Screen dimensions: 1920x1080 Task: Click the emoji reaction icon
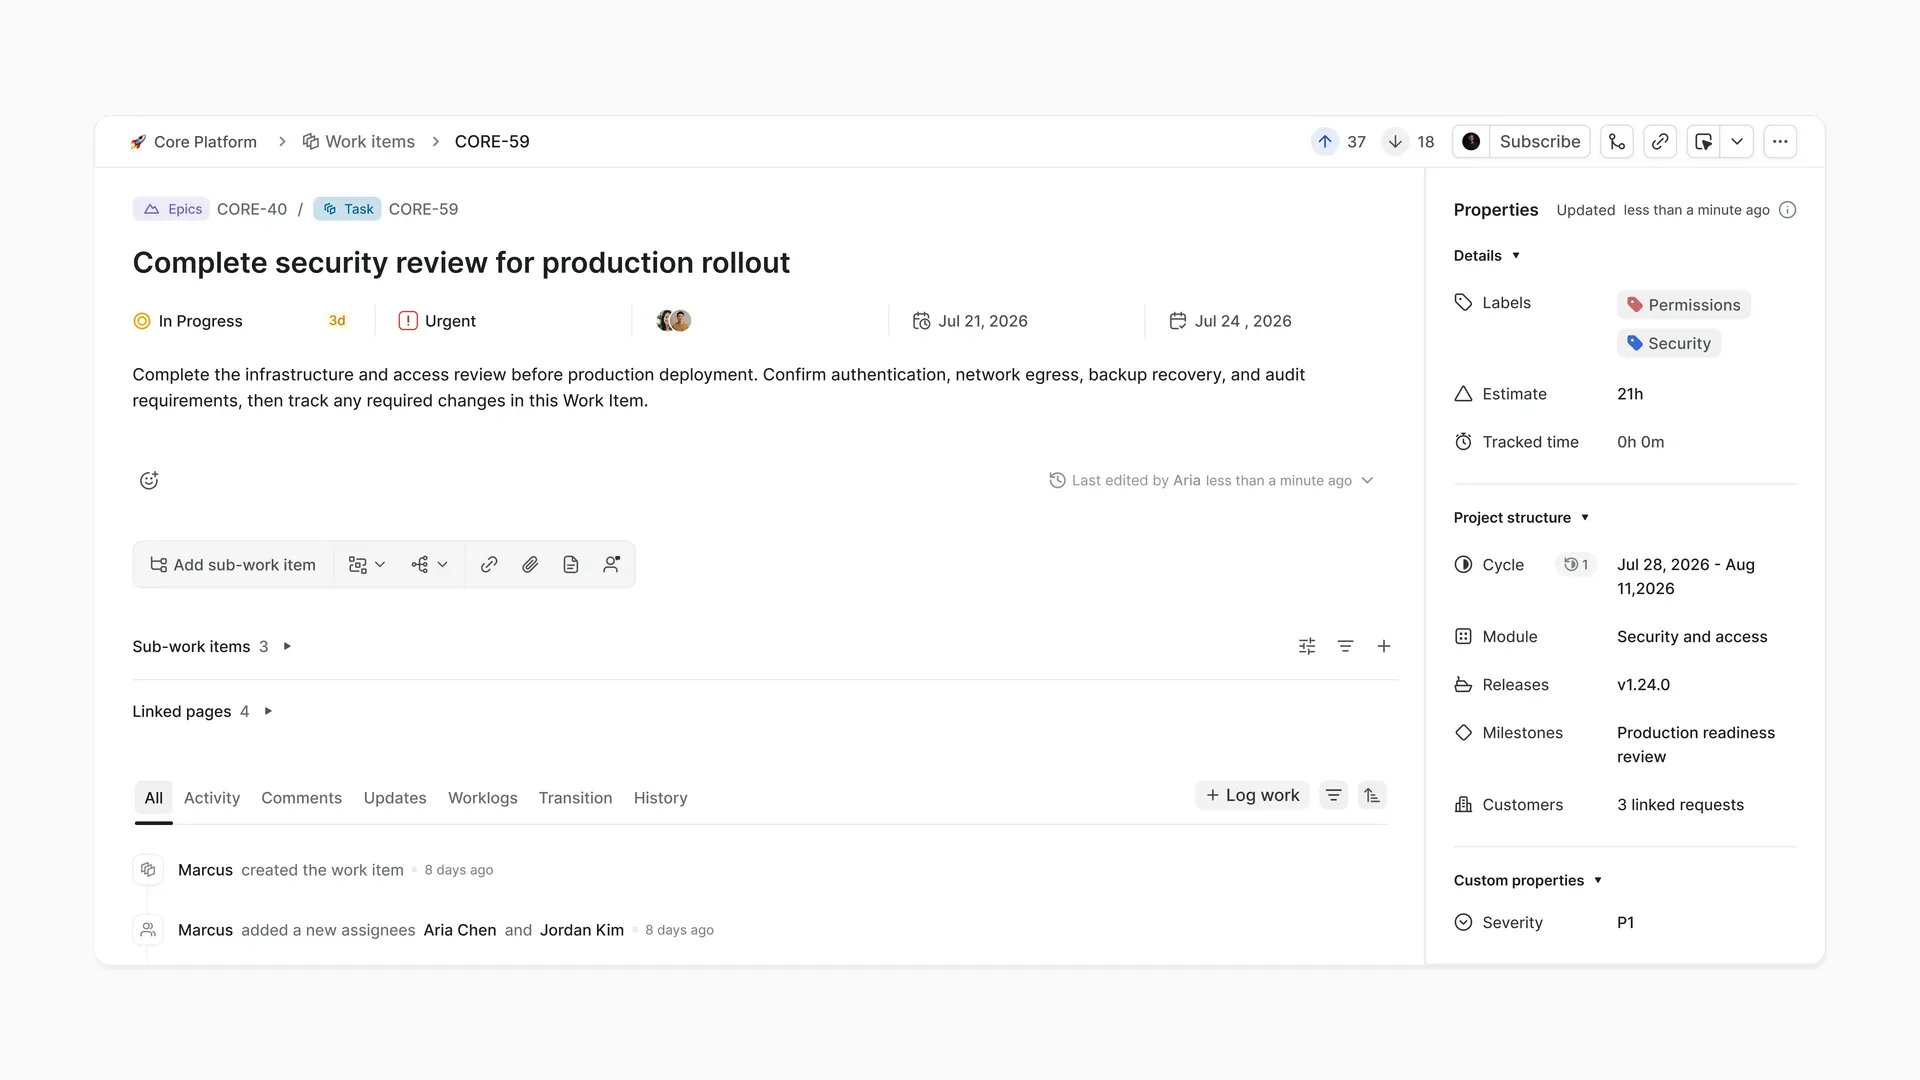click(149, 481)
